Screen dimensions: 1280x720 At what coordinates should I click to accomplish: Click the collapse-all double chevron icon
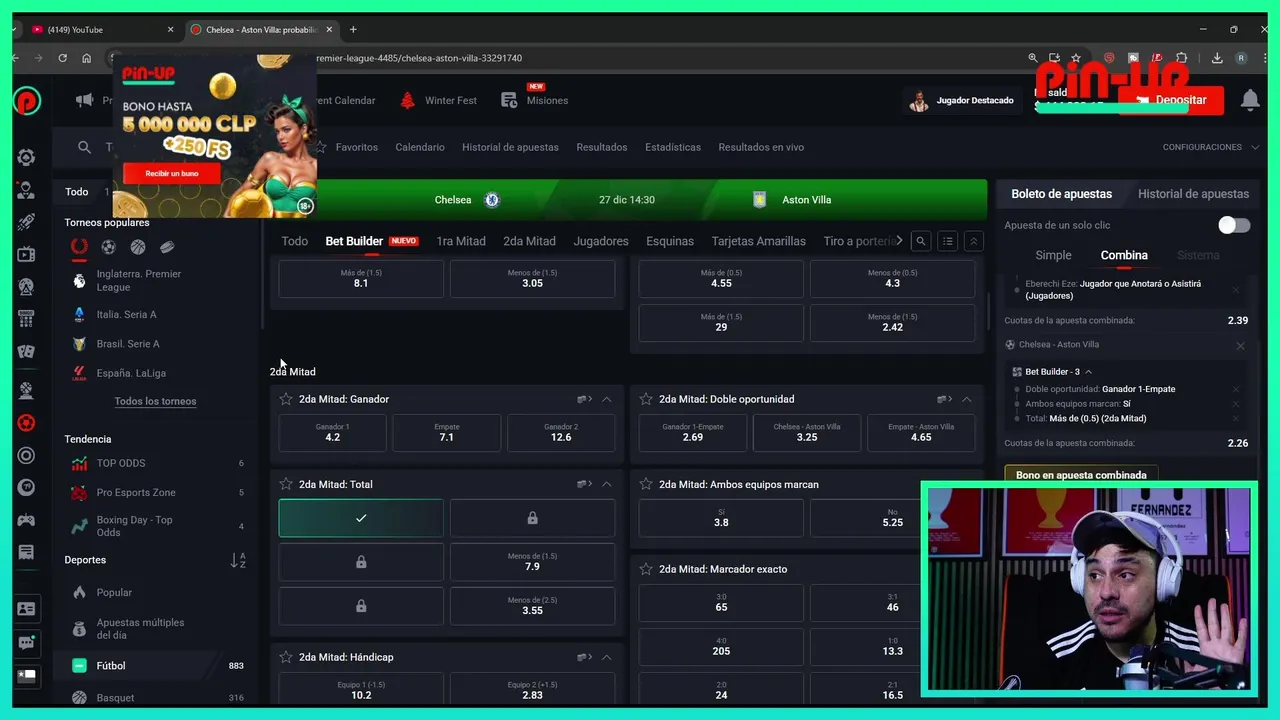973,241
